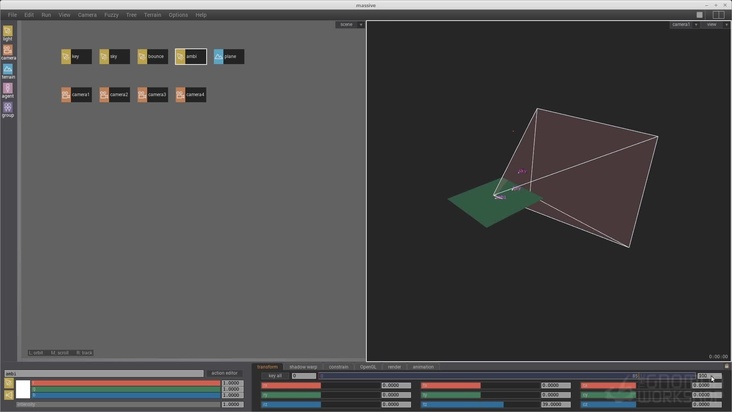Click the action editor button

[x=224, y=373]
